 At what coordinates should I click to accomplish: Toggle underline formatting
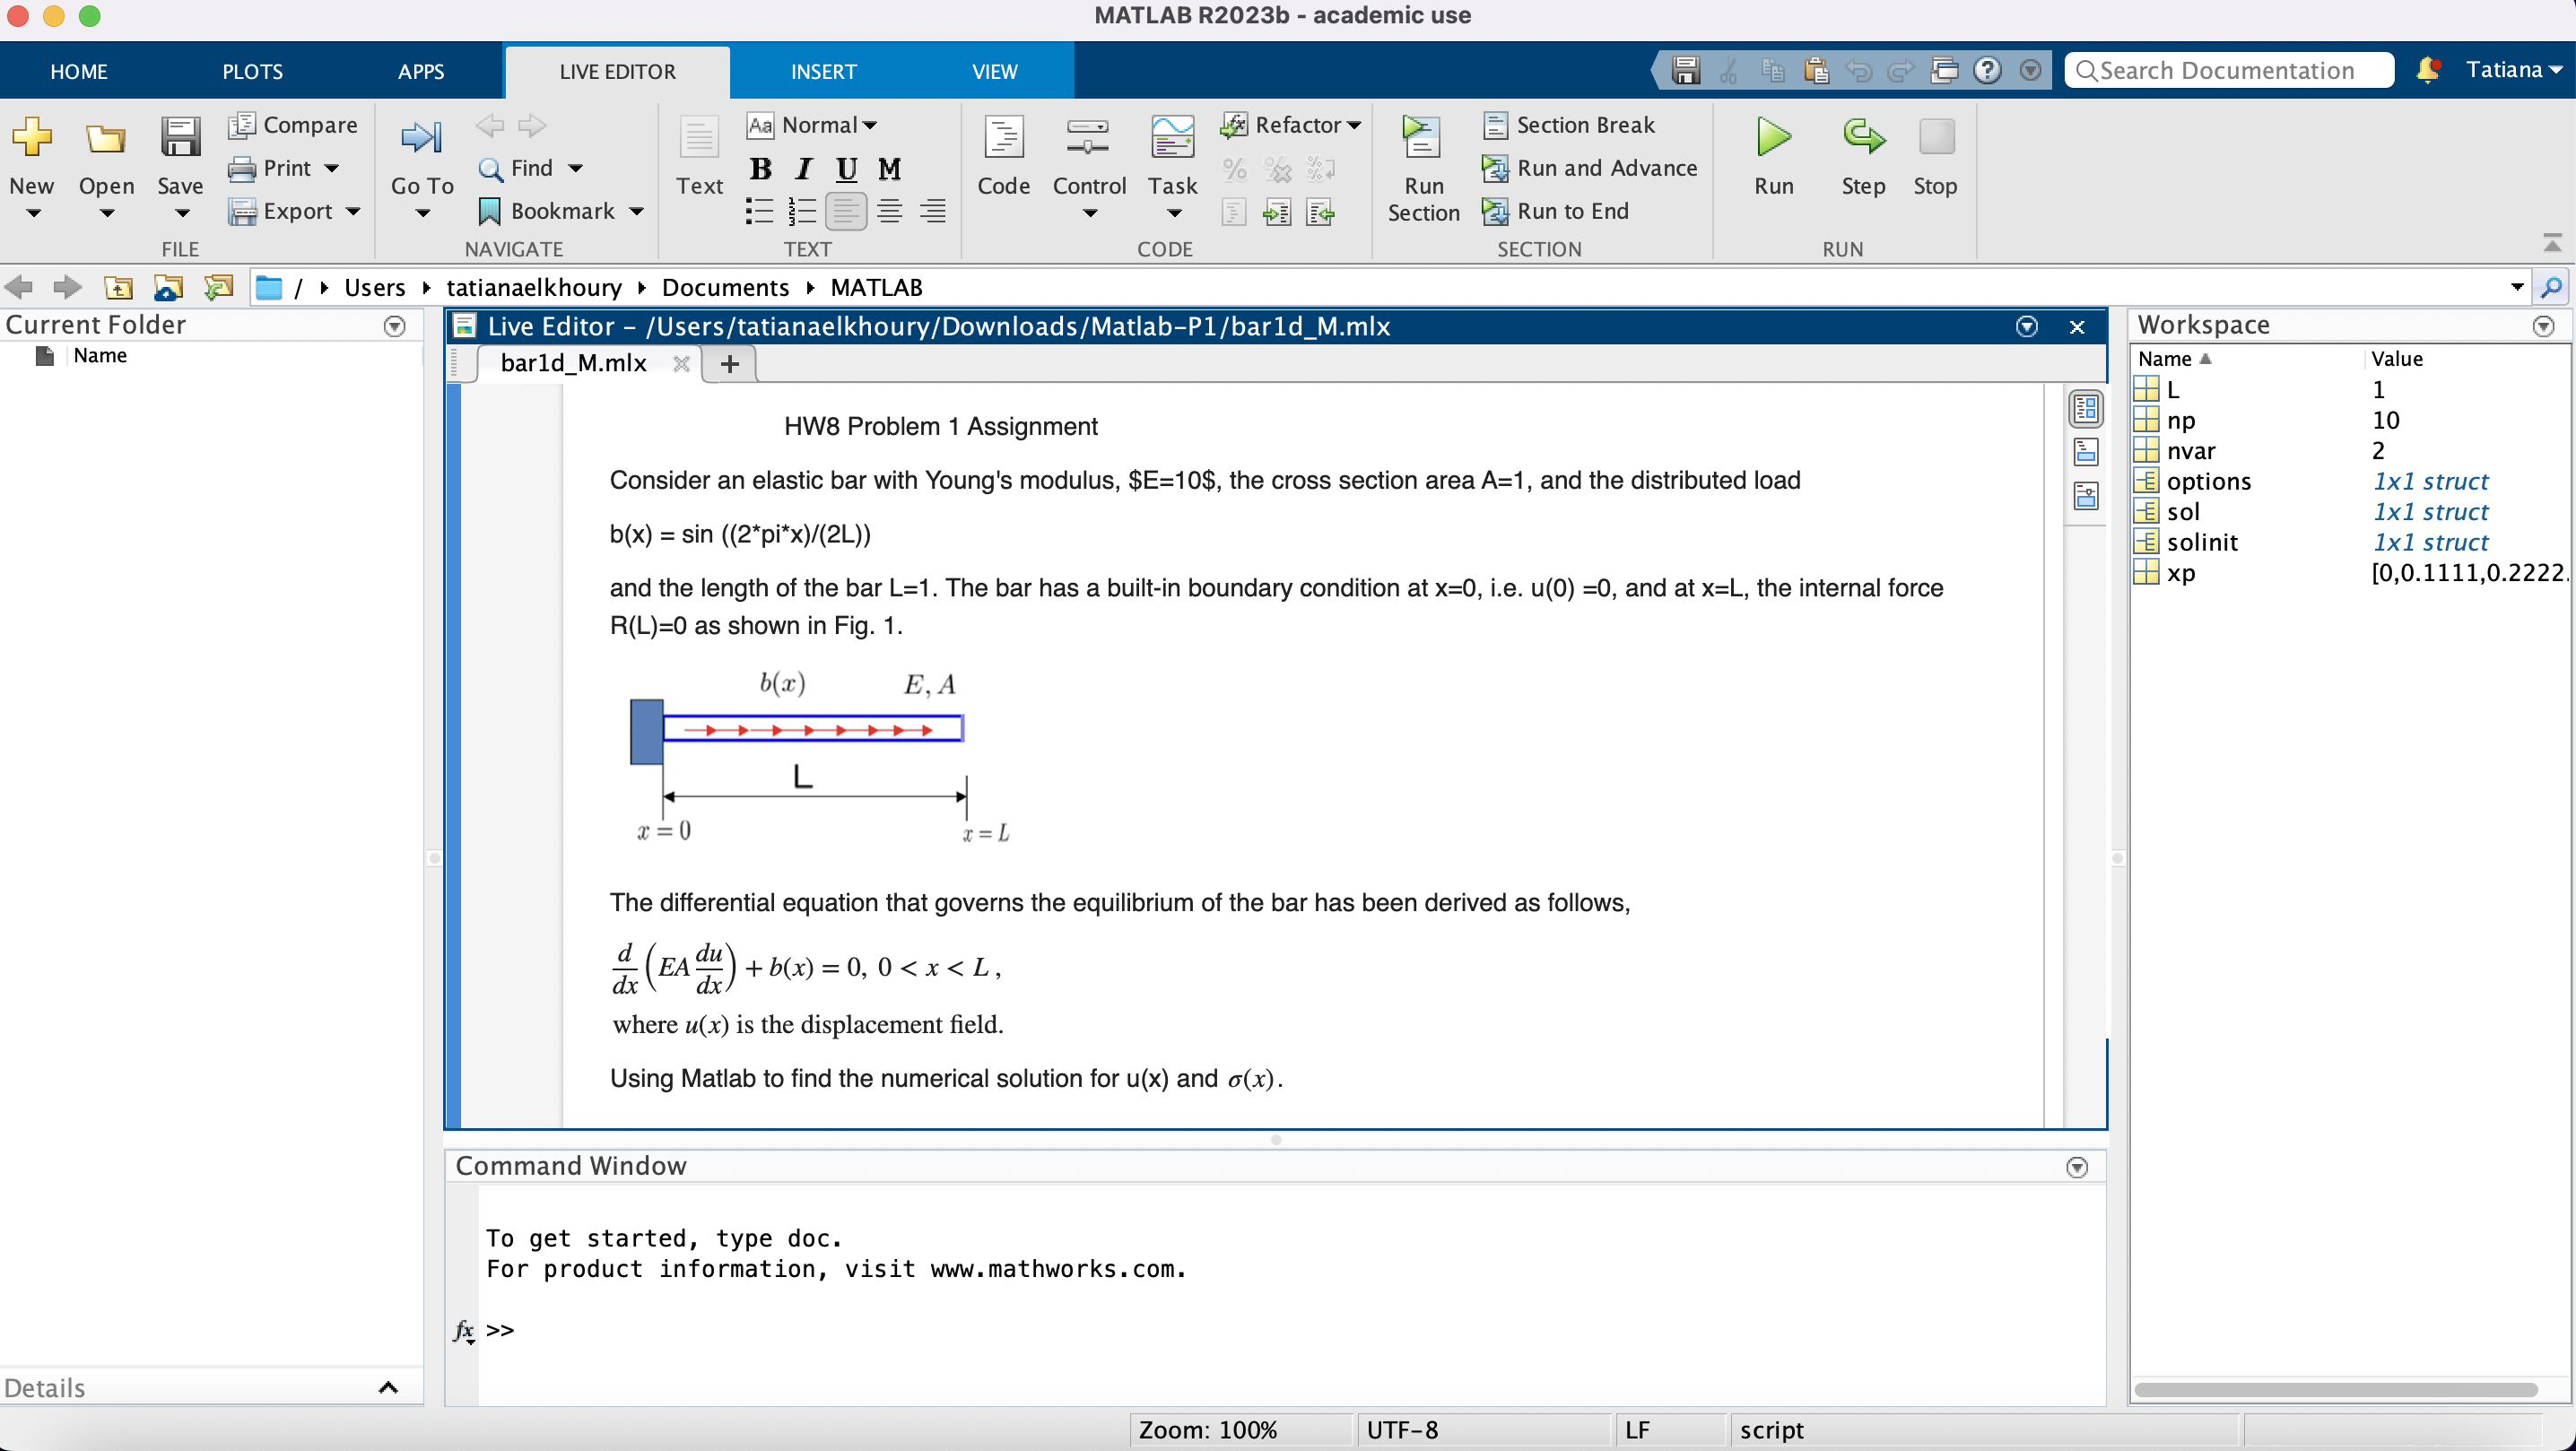[x=847, y=168]
